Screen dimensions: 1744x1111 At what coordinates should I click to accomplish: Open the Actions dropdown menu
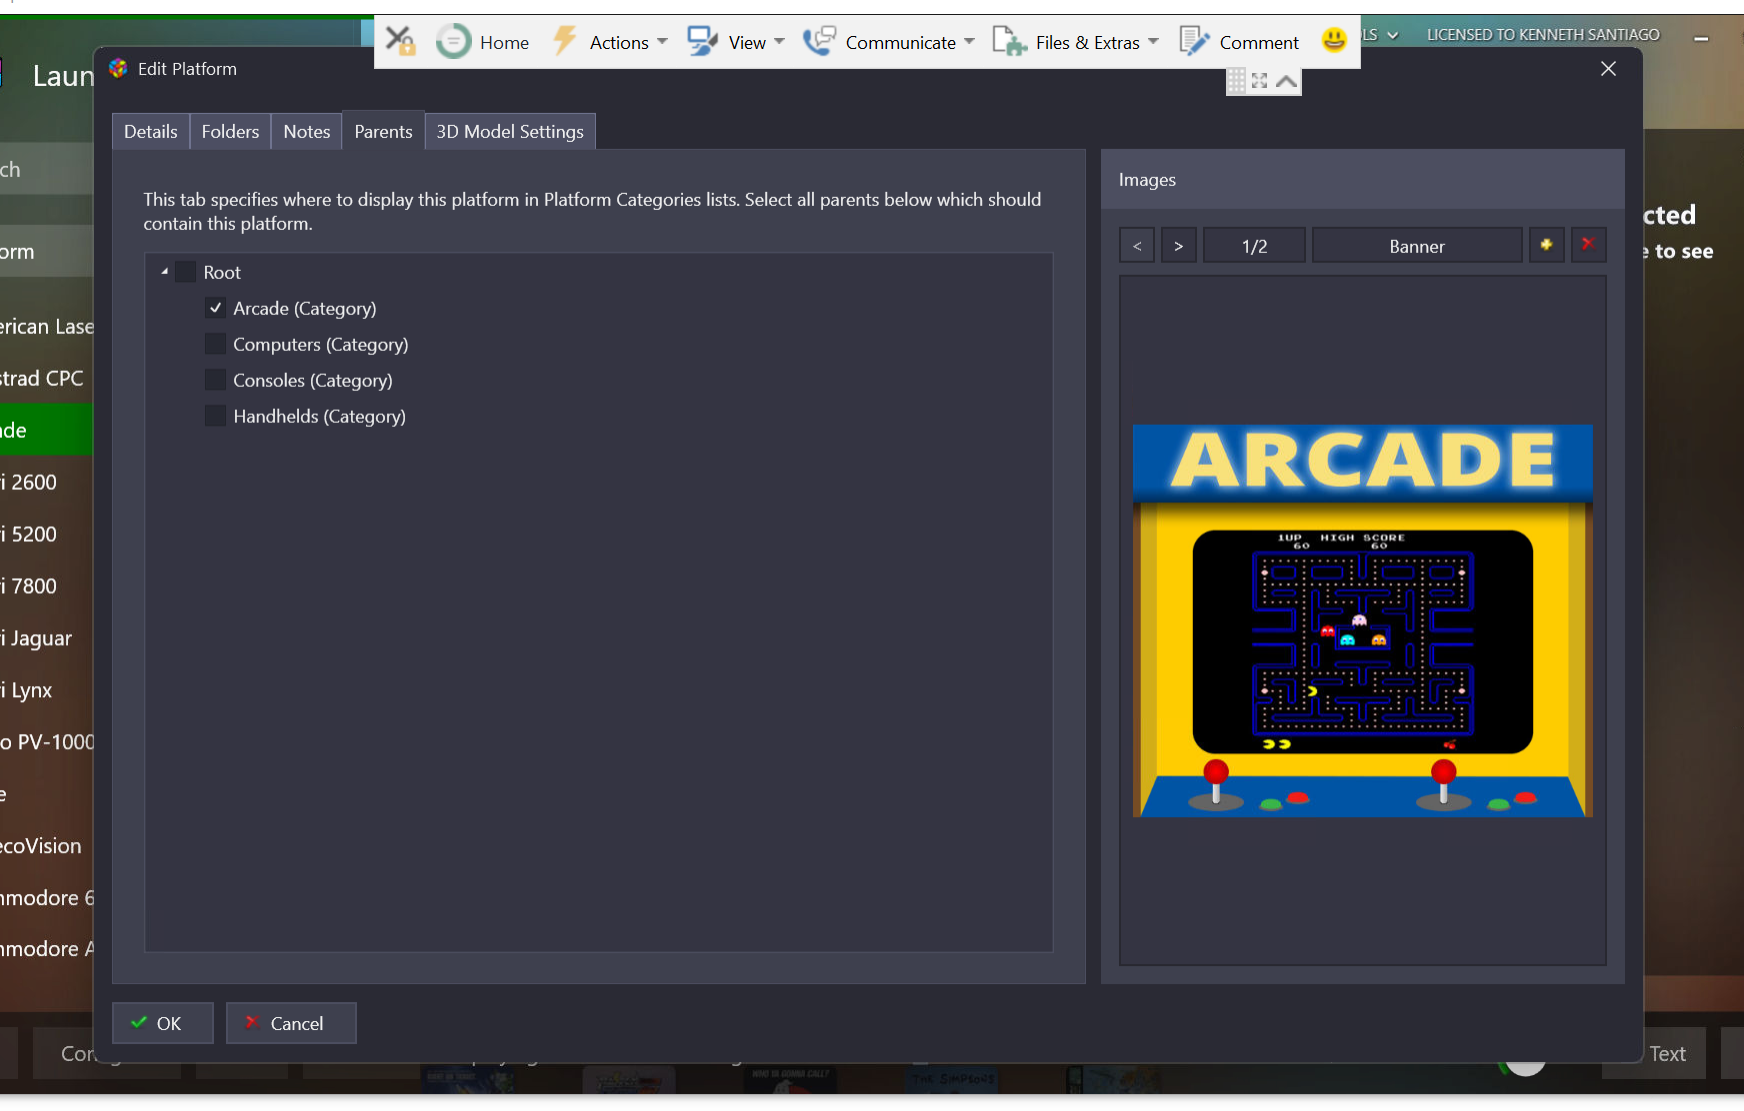coord(662,42)
